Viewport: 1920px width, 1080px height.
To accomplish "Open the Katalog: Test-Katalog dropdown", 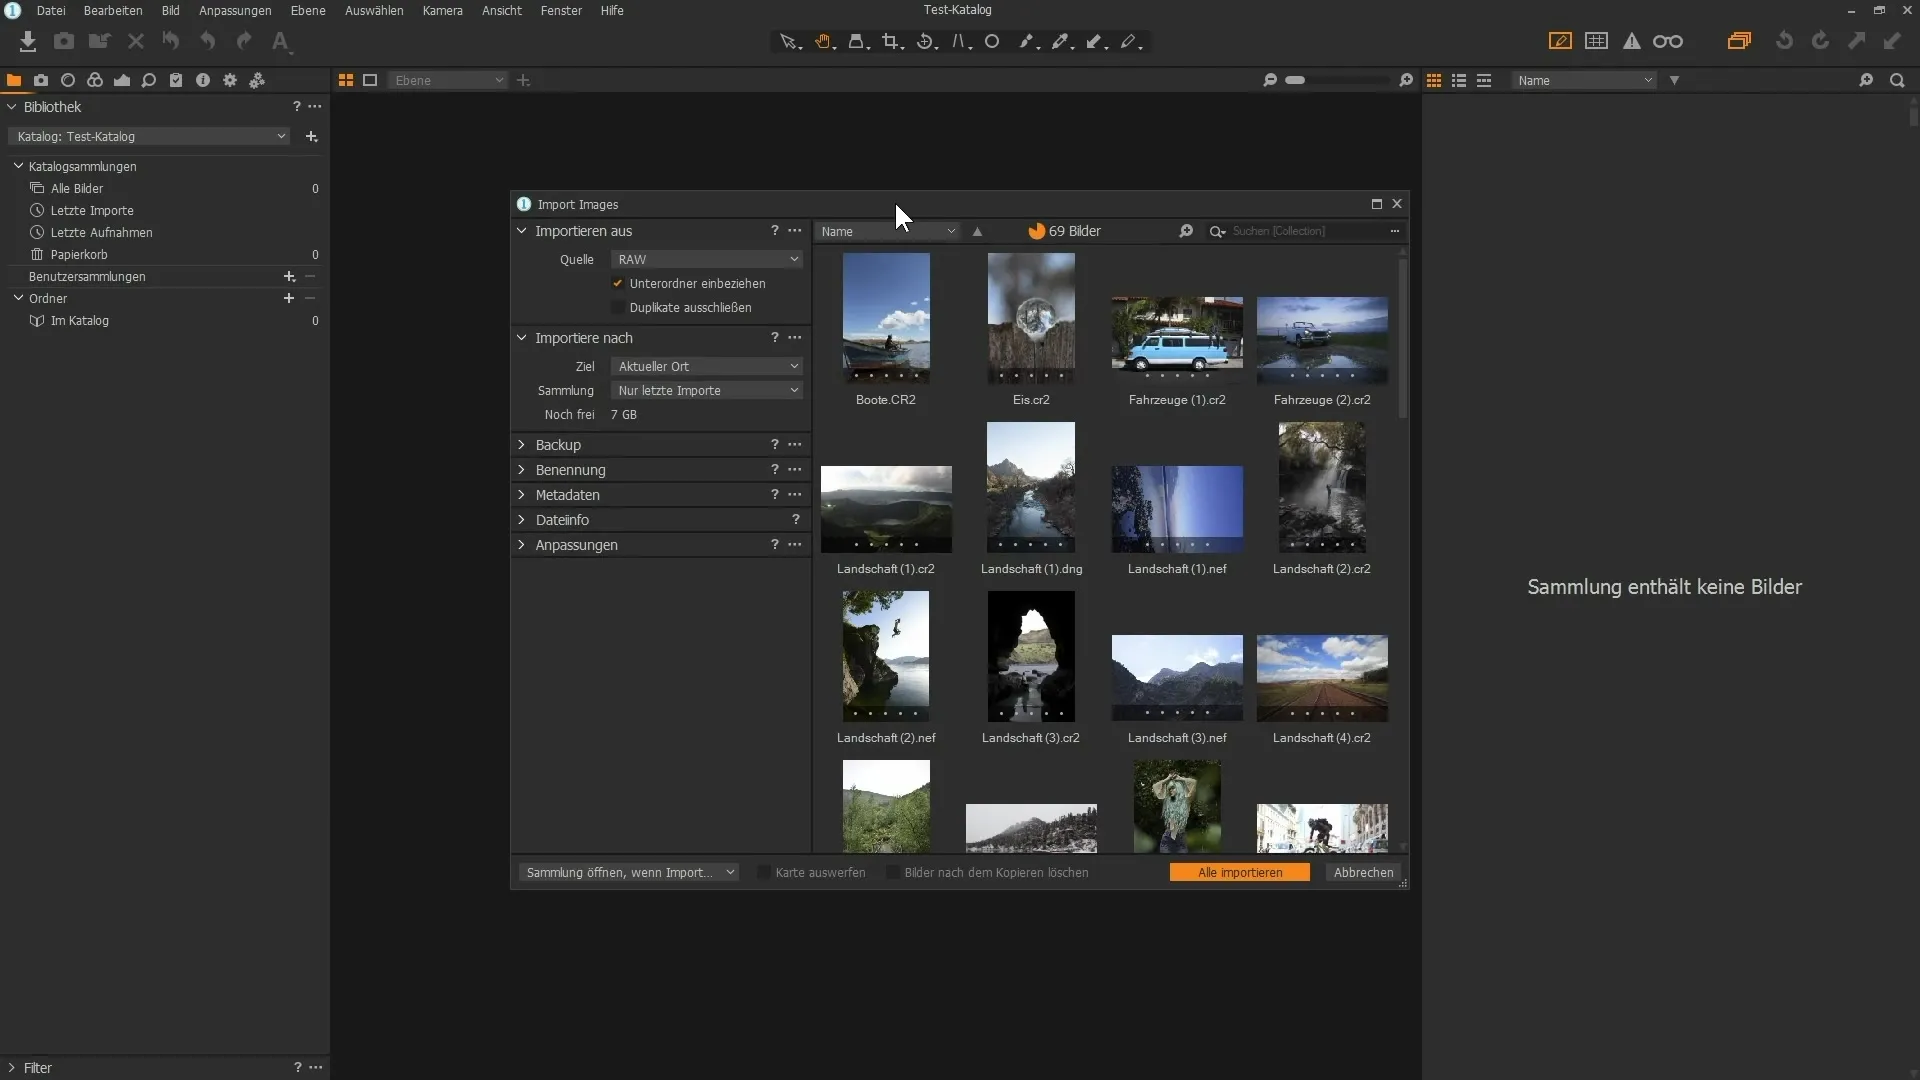I will 150,137.
